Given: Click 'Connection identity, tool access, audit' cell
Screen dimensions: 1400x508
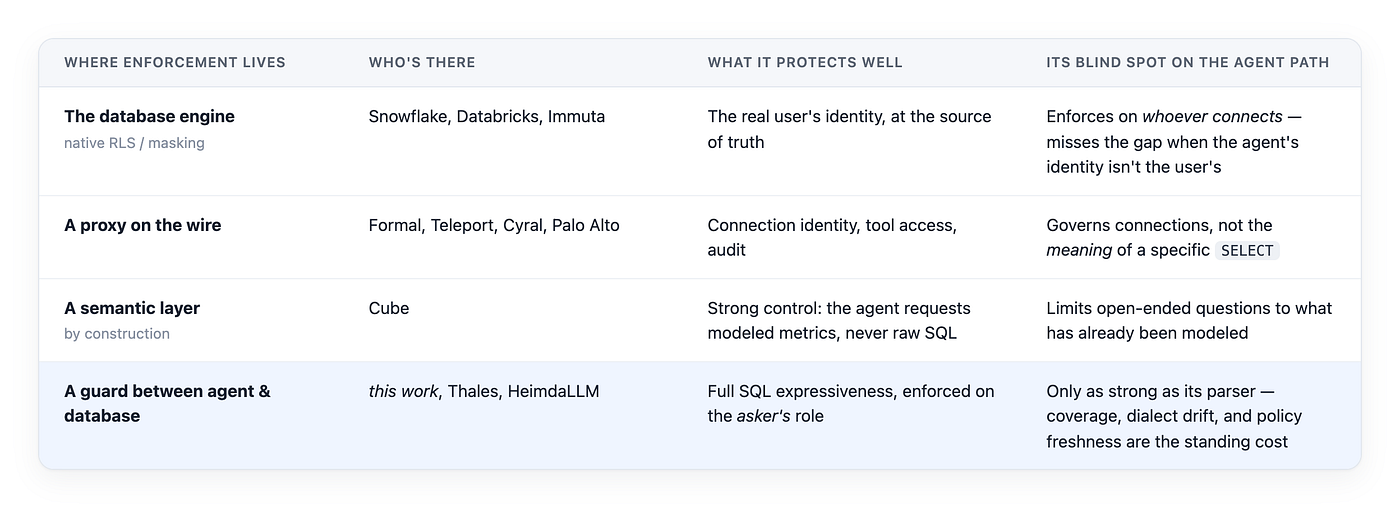Looking at the screenshot, I should tap(832, 237).
